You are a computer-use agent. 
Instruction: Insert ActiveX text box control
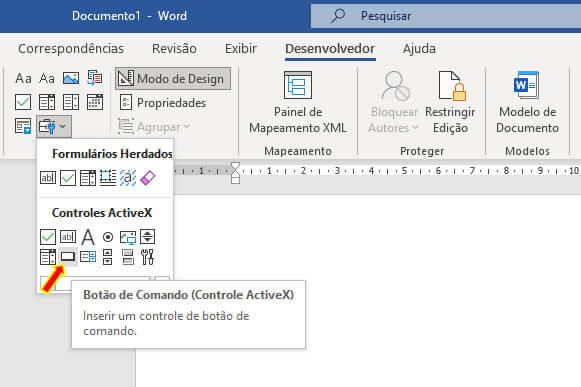coord(68,236)
